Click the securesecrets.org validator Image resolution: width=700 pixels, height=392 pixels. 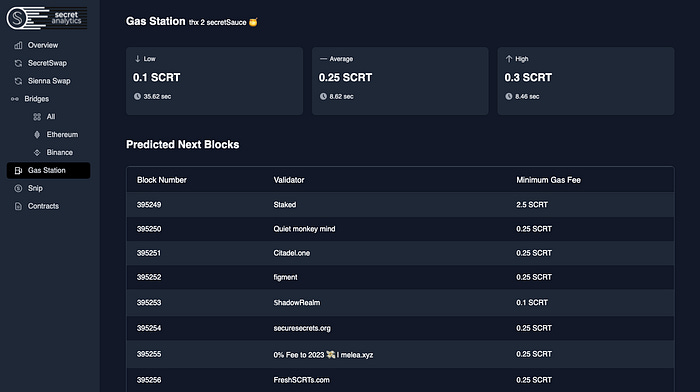(302, 328)
